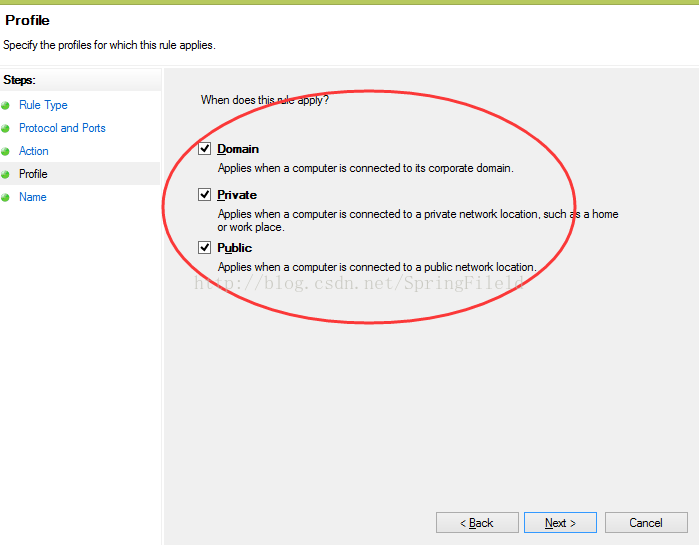The image size is (699, 545).
Task: Click the green bullet beside Rule Type
Action: coord(5,106)
